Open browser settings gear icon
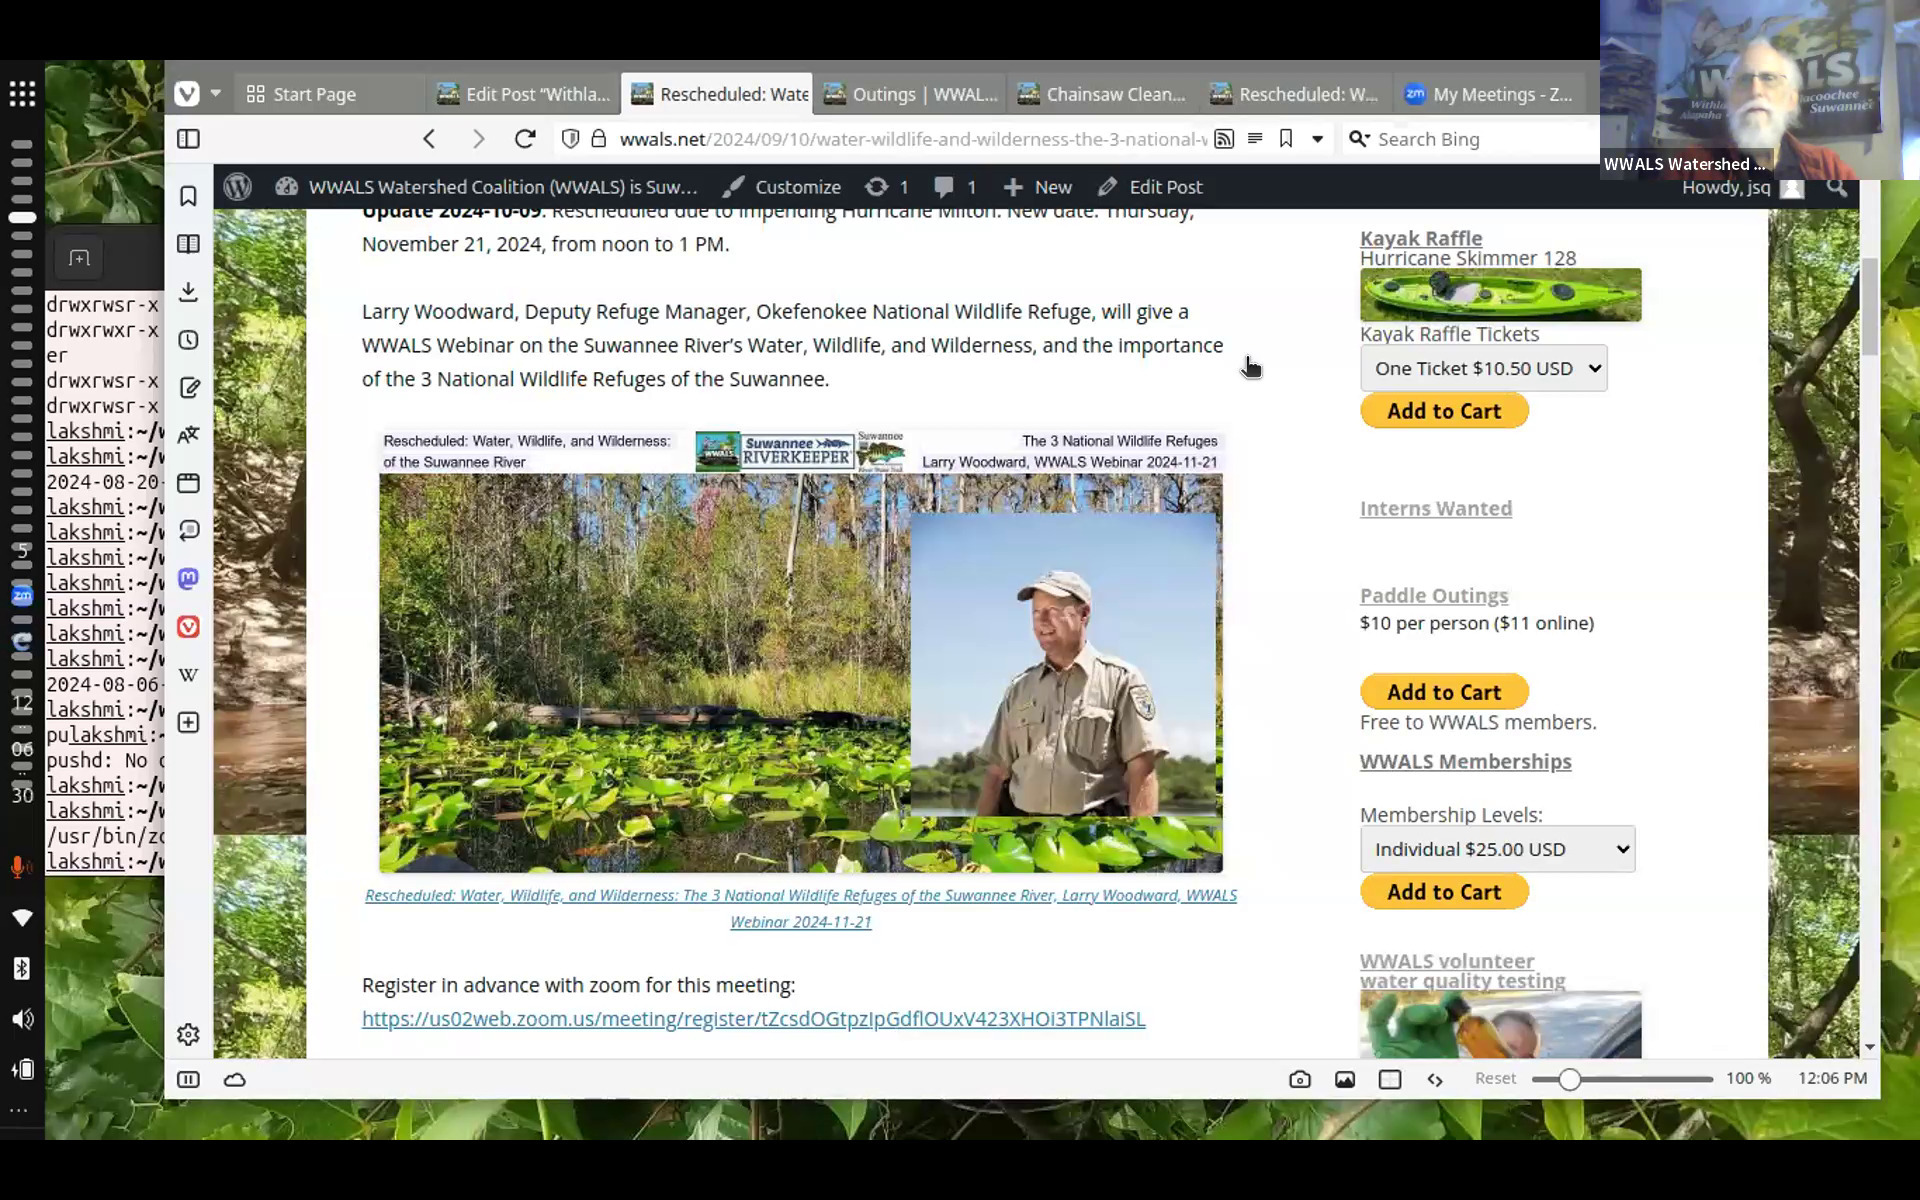1920x1200 pixels. point(188,1035)
